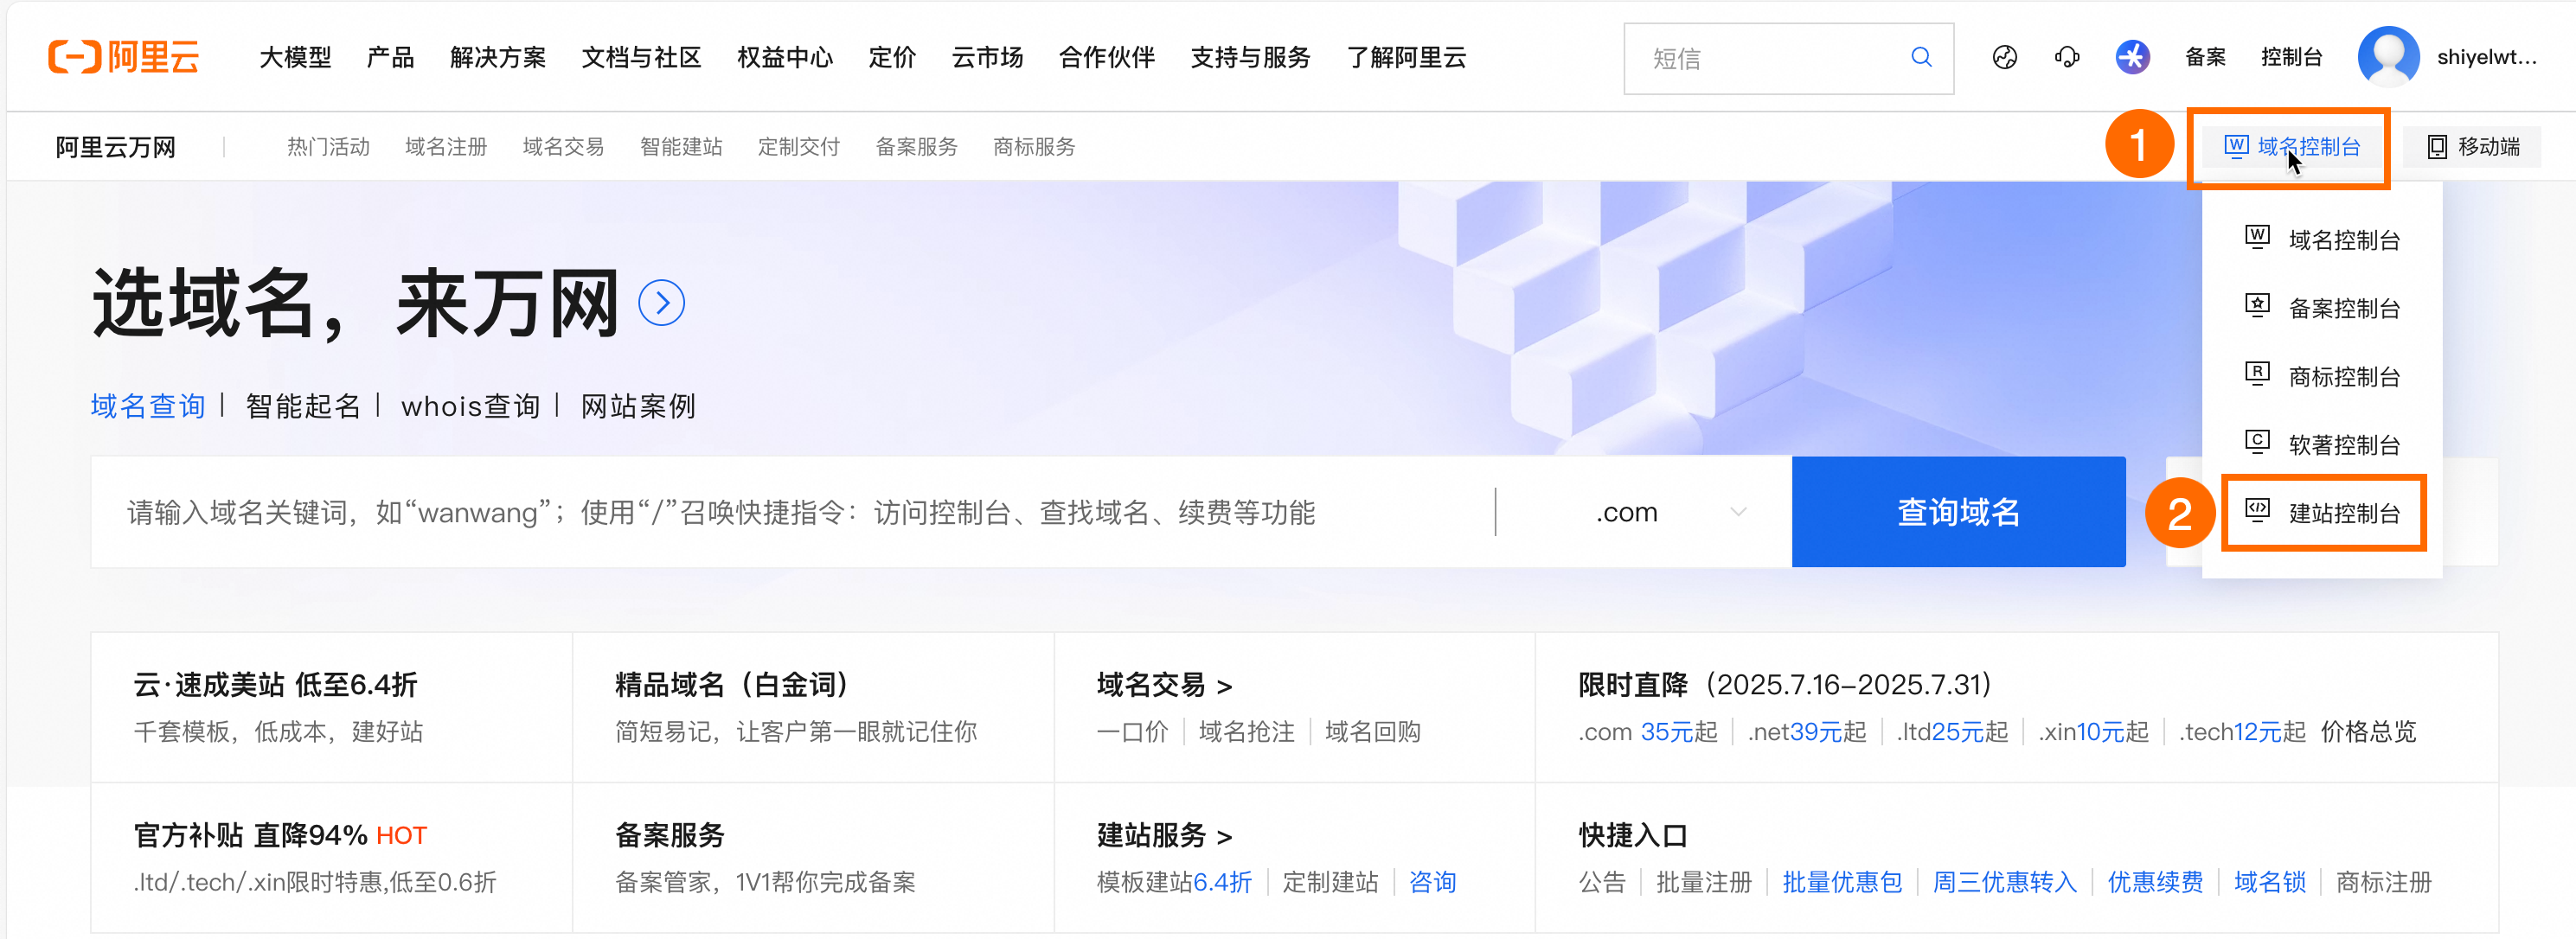Open the 域名控制台 dropdown trigger
The height and width of the screenshot is (939, 2576).
[2292, 147]
